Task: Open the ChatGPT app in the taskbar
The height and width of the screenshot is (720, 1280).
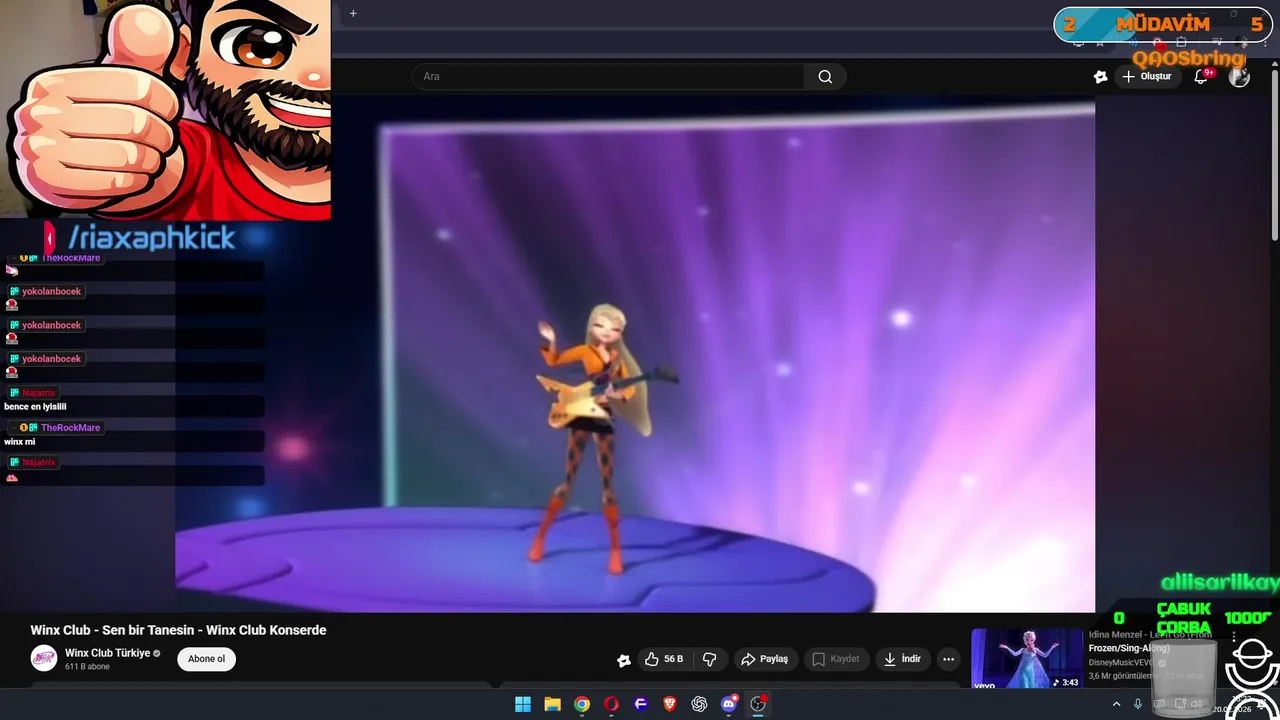Action: (x=699, y=704)
